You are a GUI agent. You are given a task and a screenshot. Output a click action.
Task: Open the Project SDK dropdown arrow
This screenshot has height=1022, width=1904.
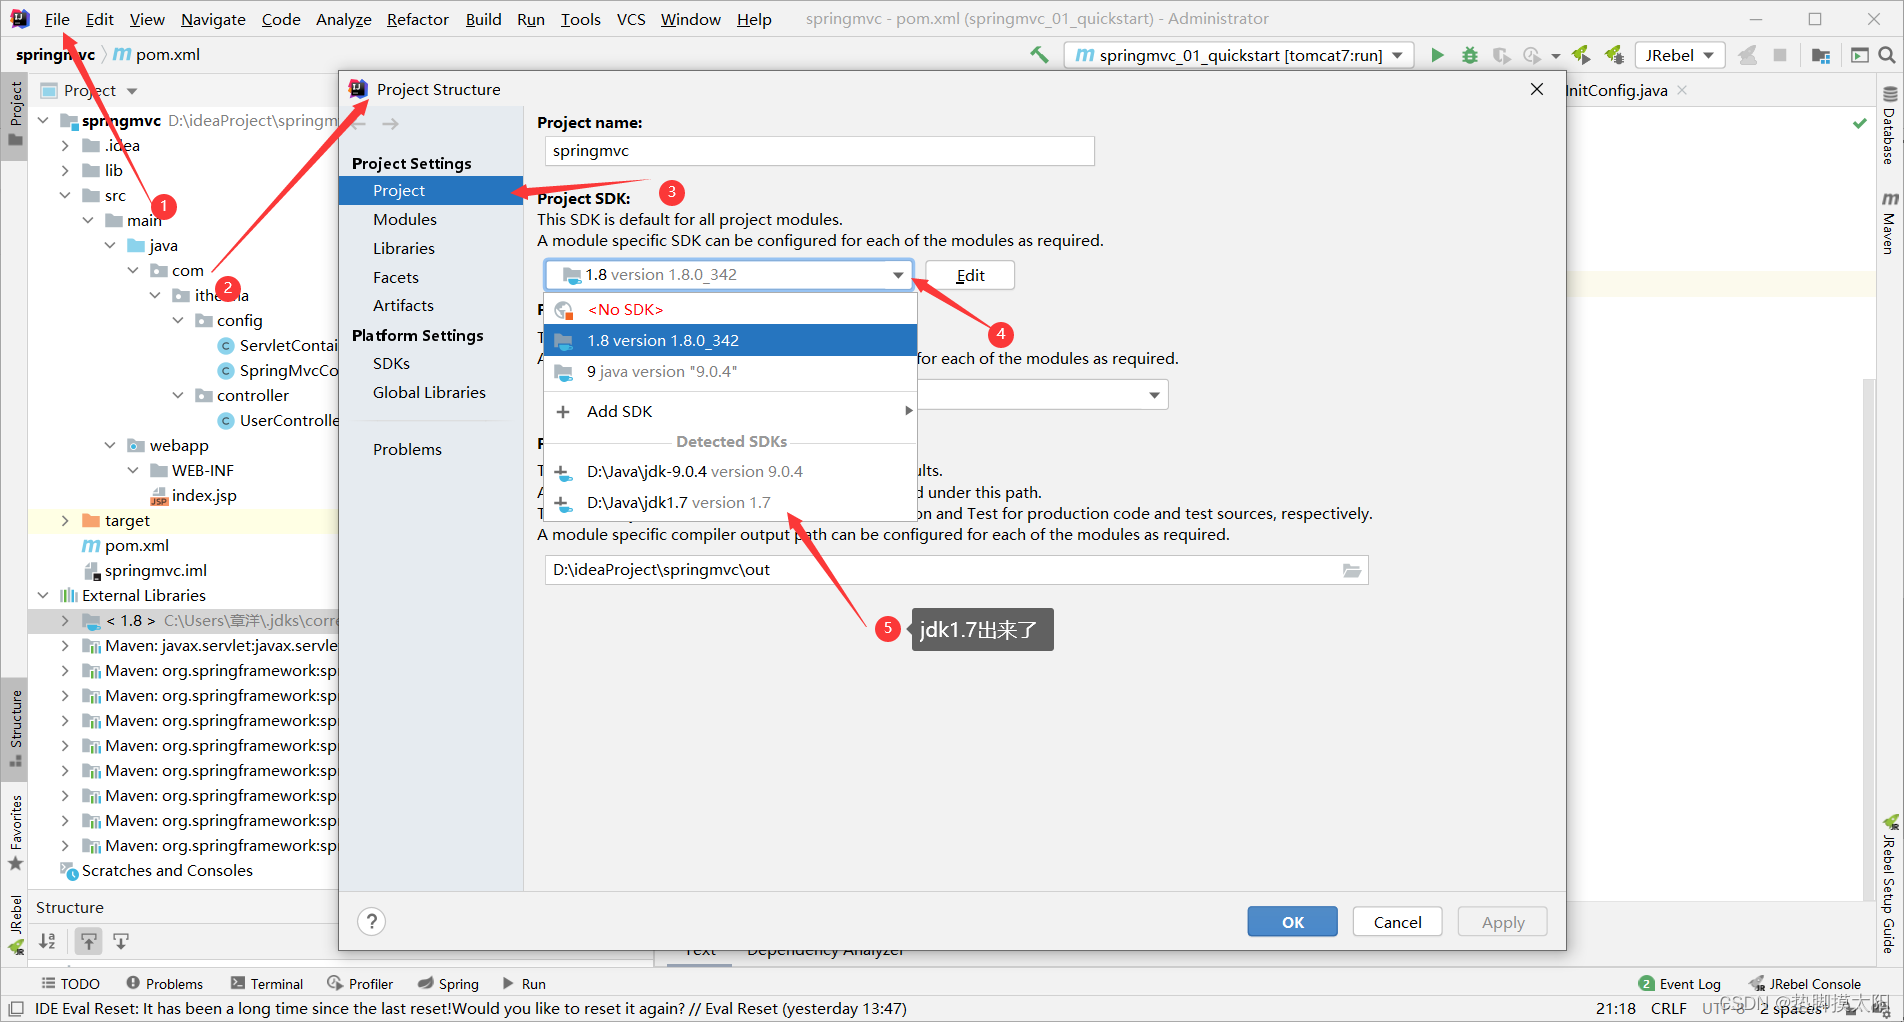(x=897, y=275)
